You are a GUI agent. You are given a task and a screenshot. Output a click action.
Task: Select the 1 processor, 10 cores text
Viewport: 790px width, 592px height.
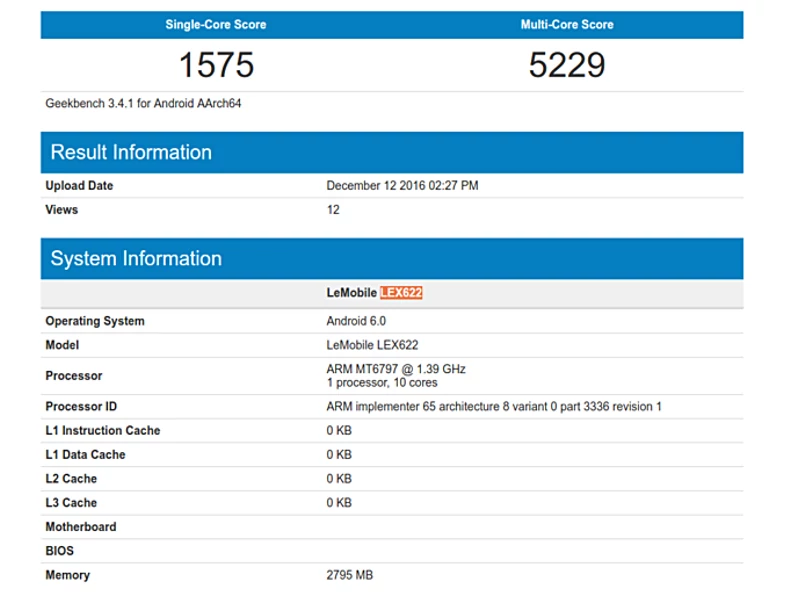click(382, 383)
